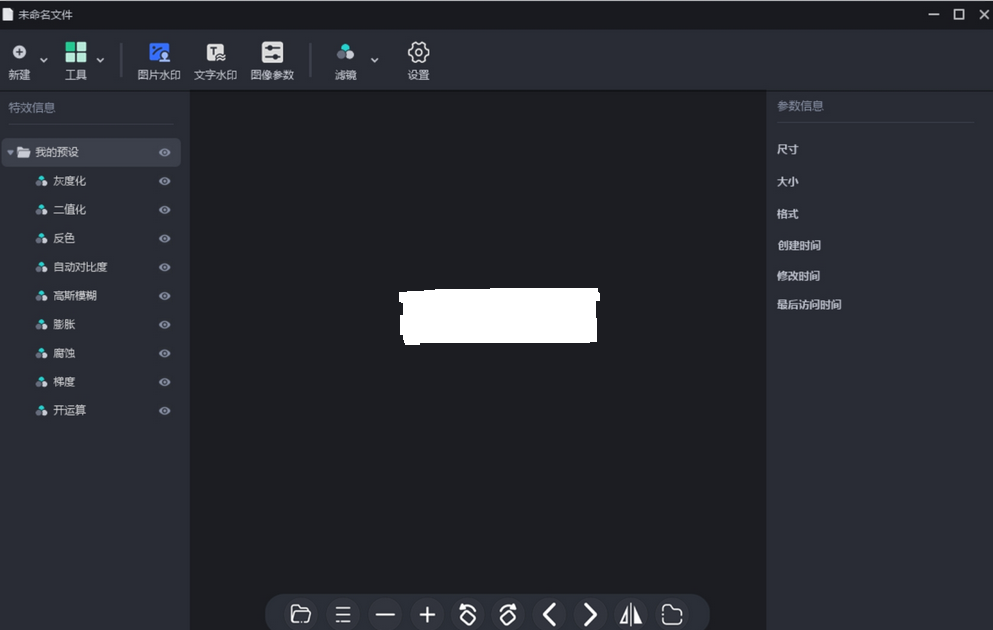This screenshot has height=630, width=993.
Task: Click the white image in the canvas
Action: click(x=499, y=316)
